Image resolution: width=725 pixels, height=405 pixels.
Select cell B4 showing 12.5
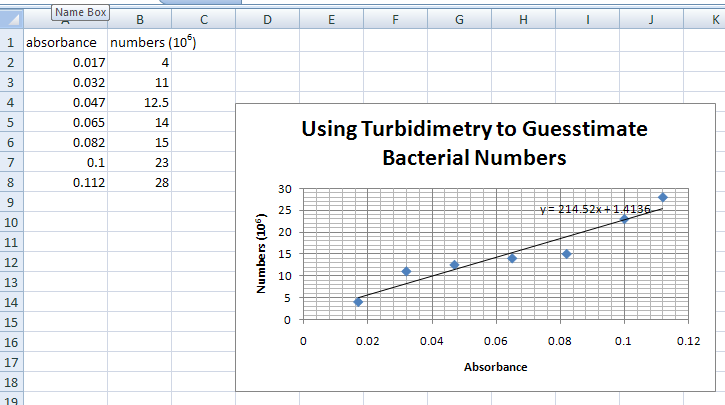point(138,103)
